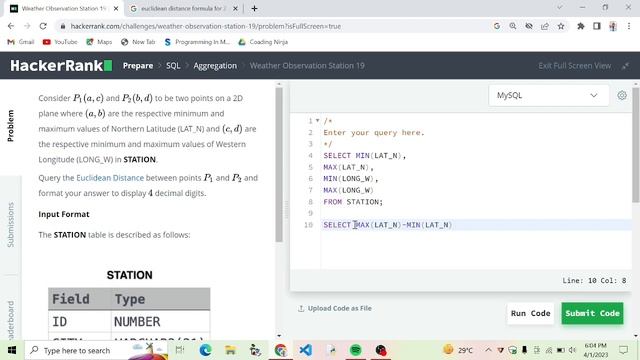This screenshot has height=360, width=640.
Task: Click the share page icon
Action: pyautogui.click(x=545, y=26)
